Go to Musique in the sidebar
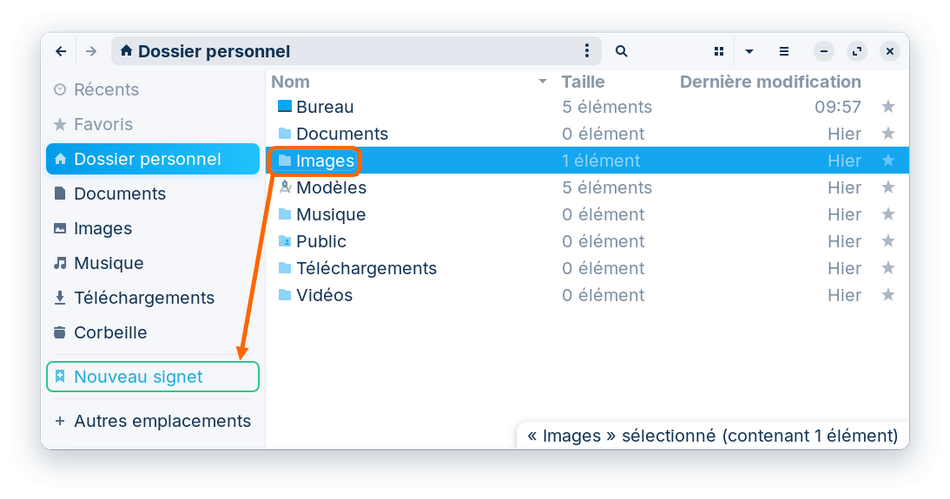 [x=108, y=264]
